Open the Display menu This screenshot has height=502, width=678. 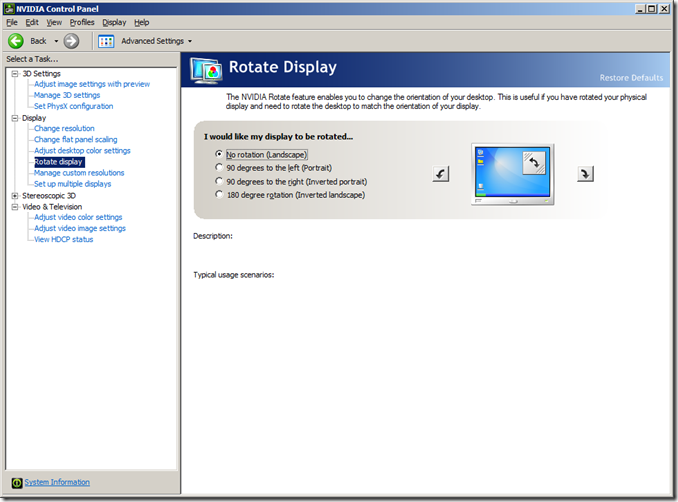point(114,22)
